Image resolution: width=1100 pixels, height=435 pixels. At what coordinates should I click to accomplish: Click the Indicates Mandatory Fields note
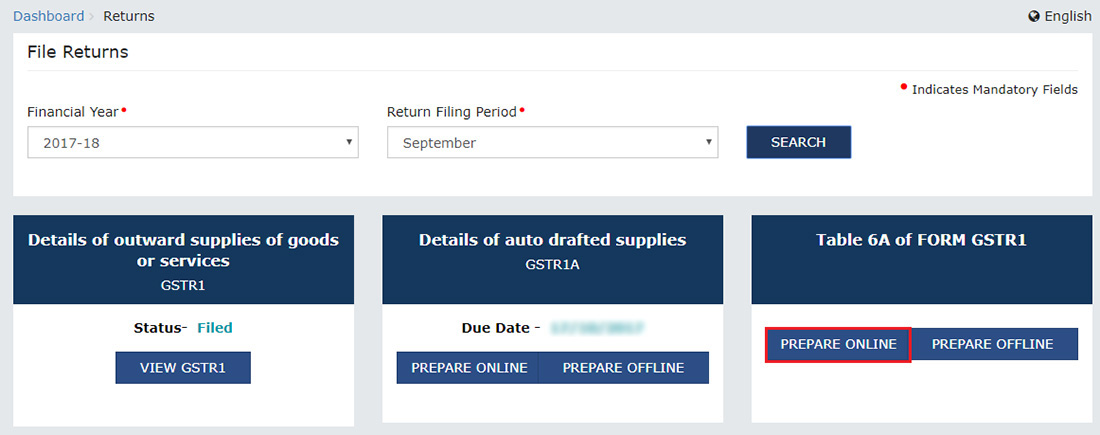pyautogui.click(x=994, y=90)
